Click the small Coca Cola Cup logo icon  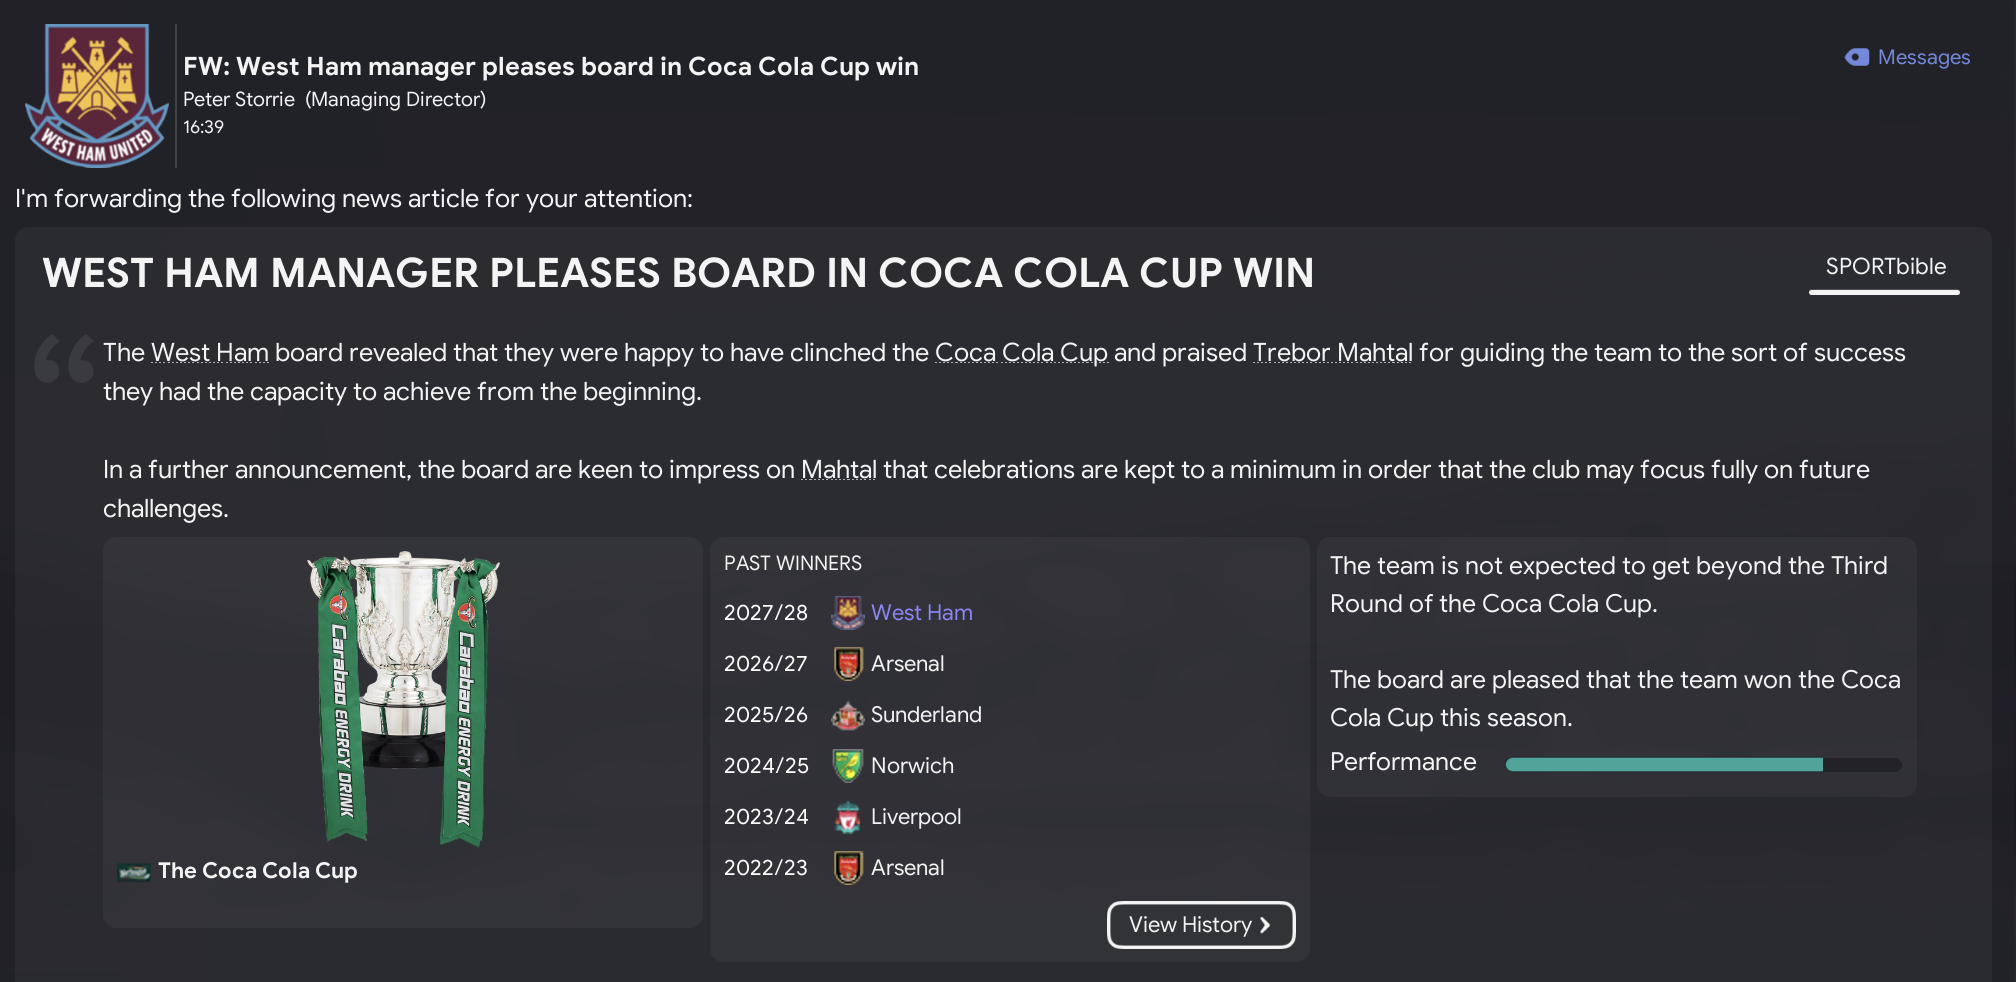[x=133, y=872]
